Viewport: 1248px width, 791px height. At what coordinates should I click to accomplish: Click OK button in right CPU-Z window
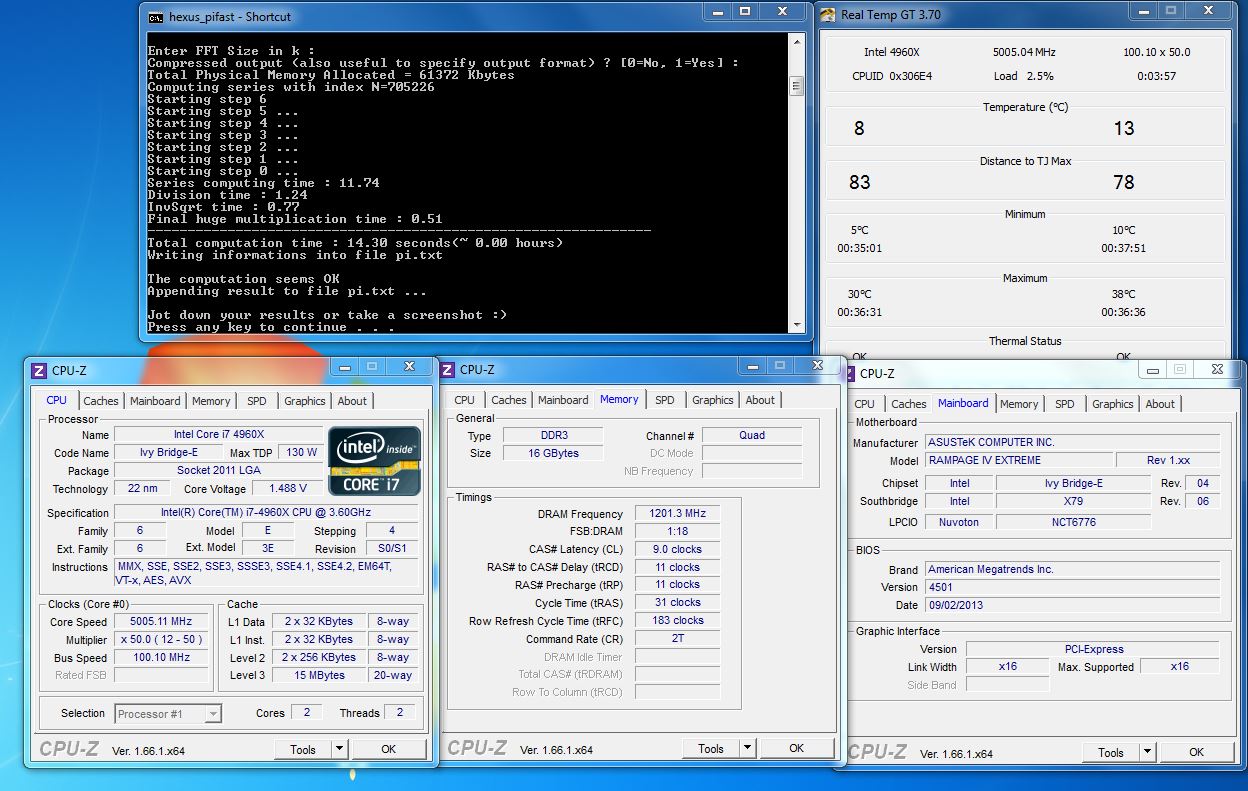coord(1196,752)
